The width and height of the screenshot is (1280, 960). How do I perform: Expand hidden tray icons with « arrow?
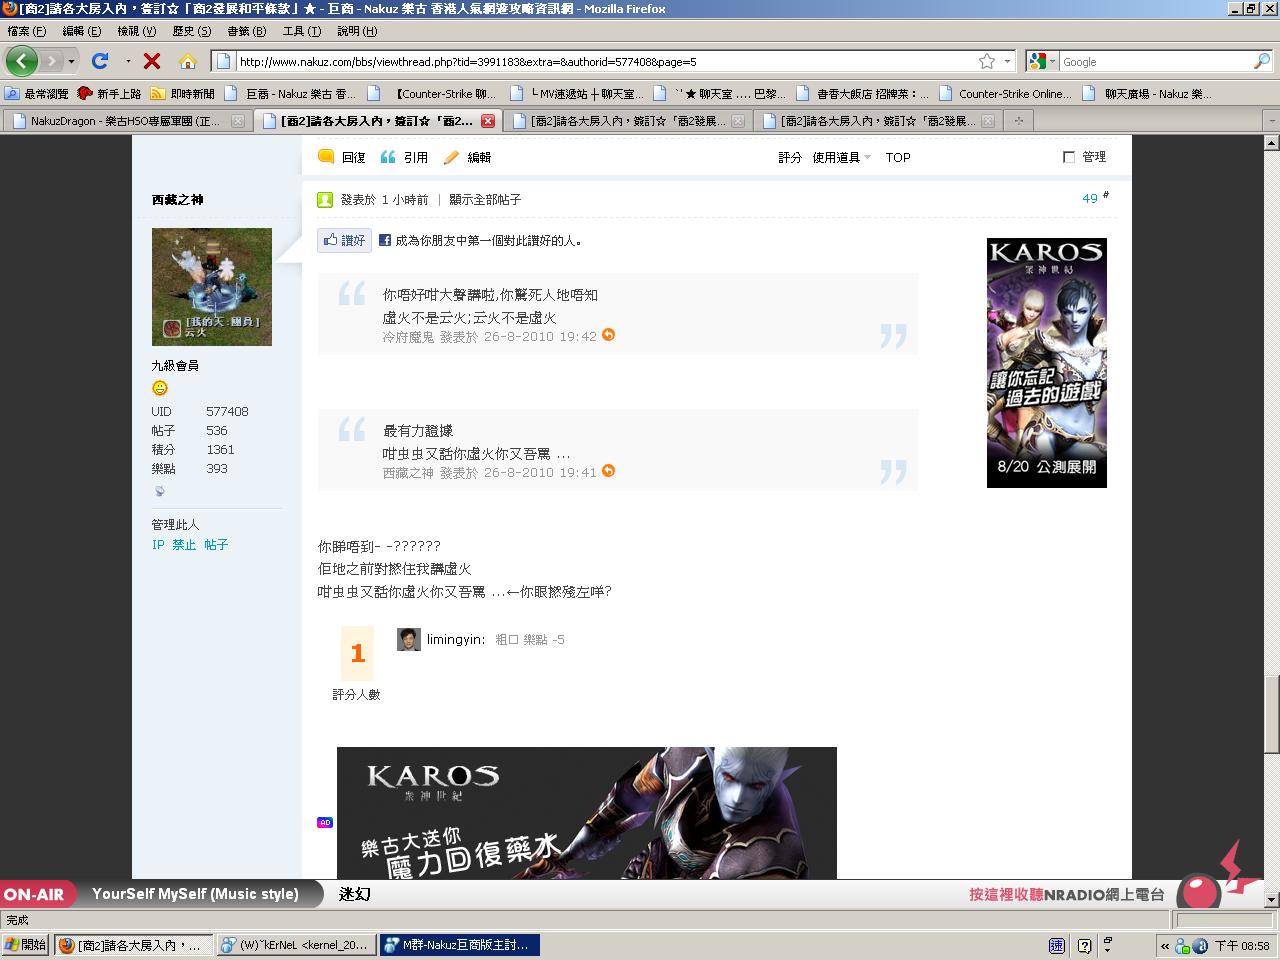coord(1165,945)
